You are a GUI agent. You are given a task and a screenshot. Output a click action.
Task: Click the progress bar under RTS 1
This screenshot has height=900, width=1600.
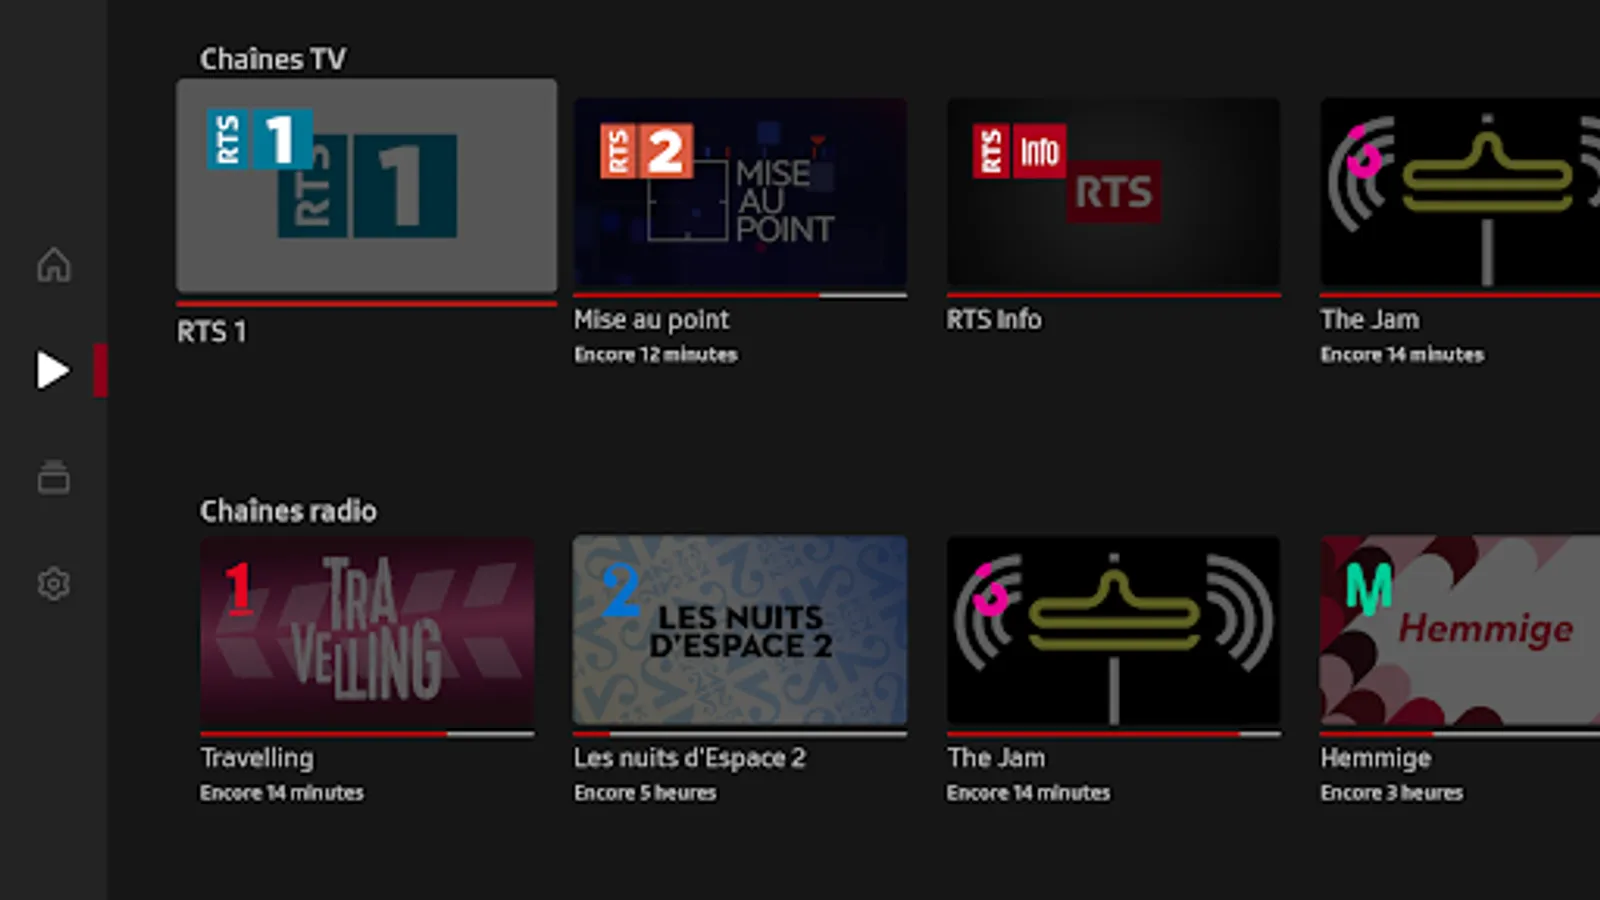pyautogui.click(x=366, y=303)
